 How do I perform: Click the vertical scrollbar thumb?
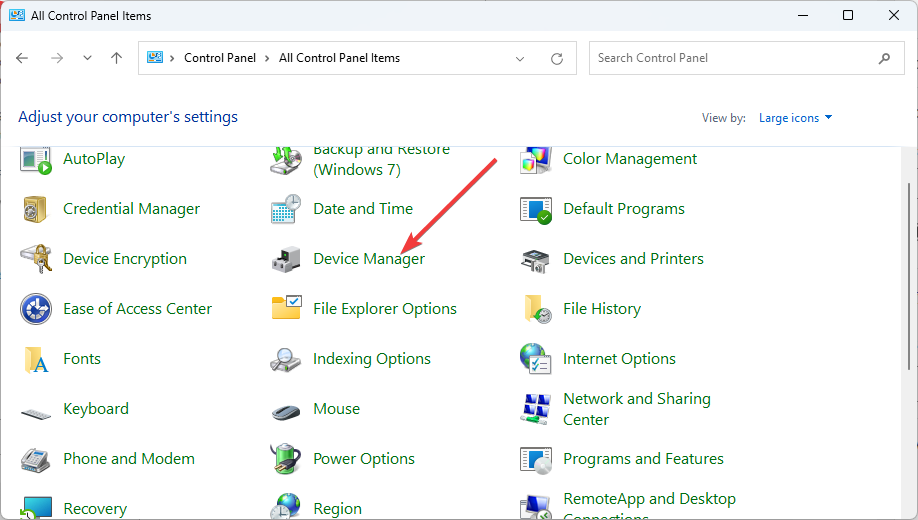[x=909, y=276]
